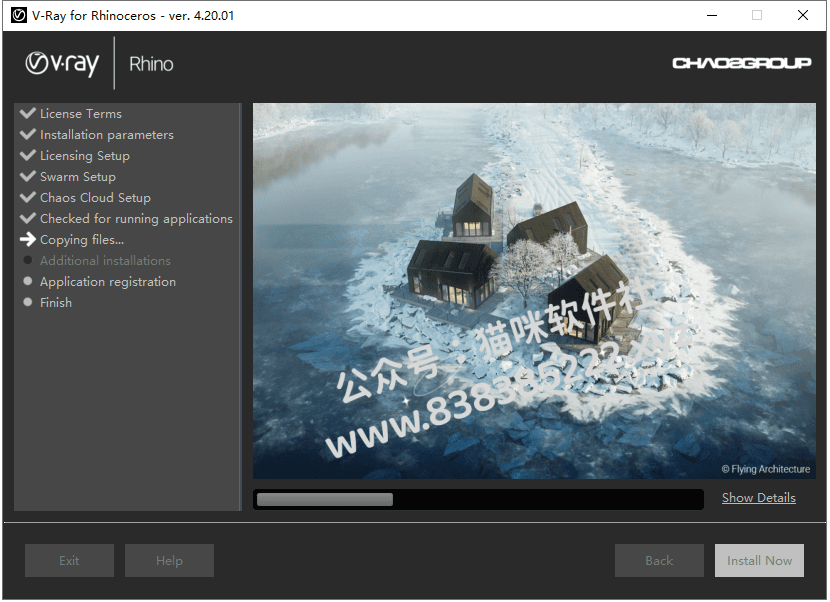830x602 pixels.
Task: Select the License Terms step
Action: 81,114
